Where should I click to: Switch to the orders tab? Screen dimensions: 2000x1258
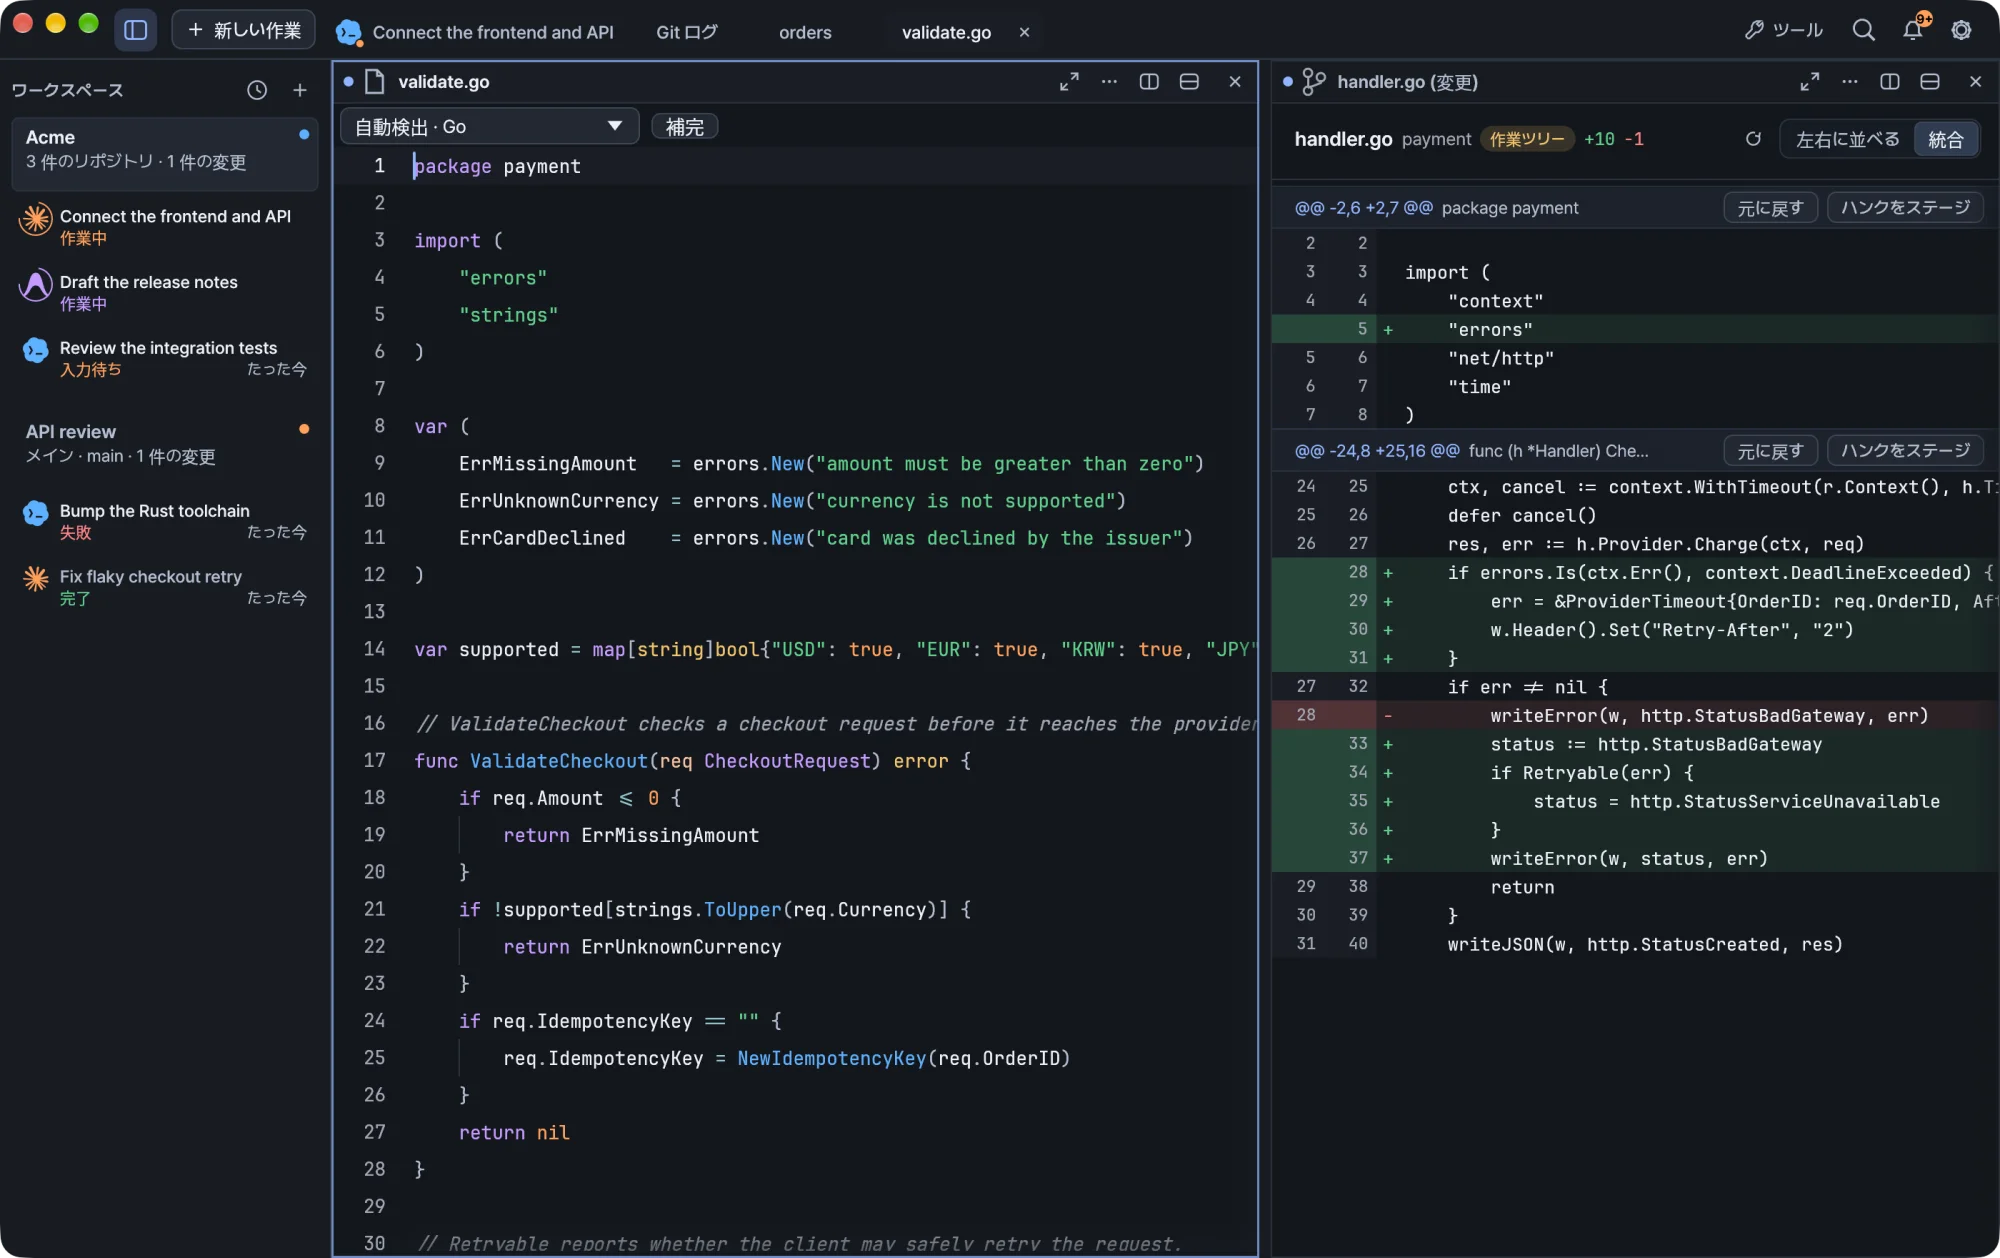click(x=805, y=32)
